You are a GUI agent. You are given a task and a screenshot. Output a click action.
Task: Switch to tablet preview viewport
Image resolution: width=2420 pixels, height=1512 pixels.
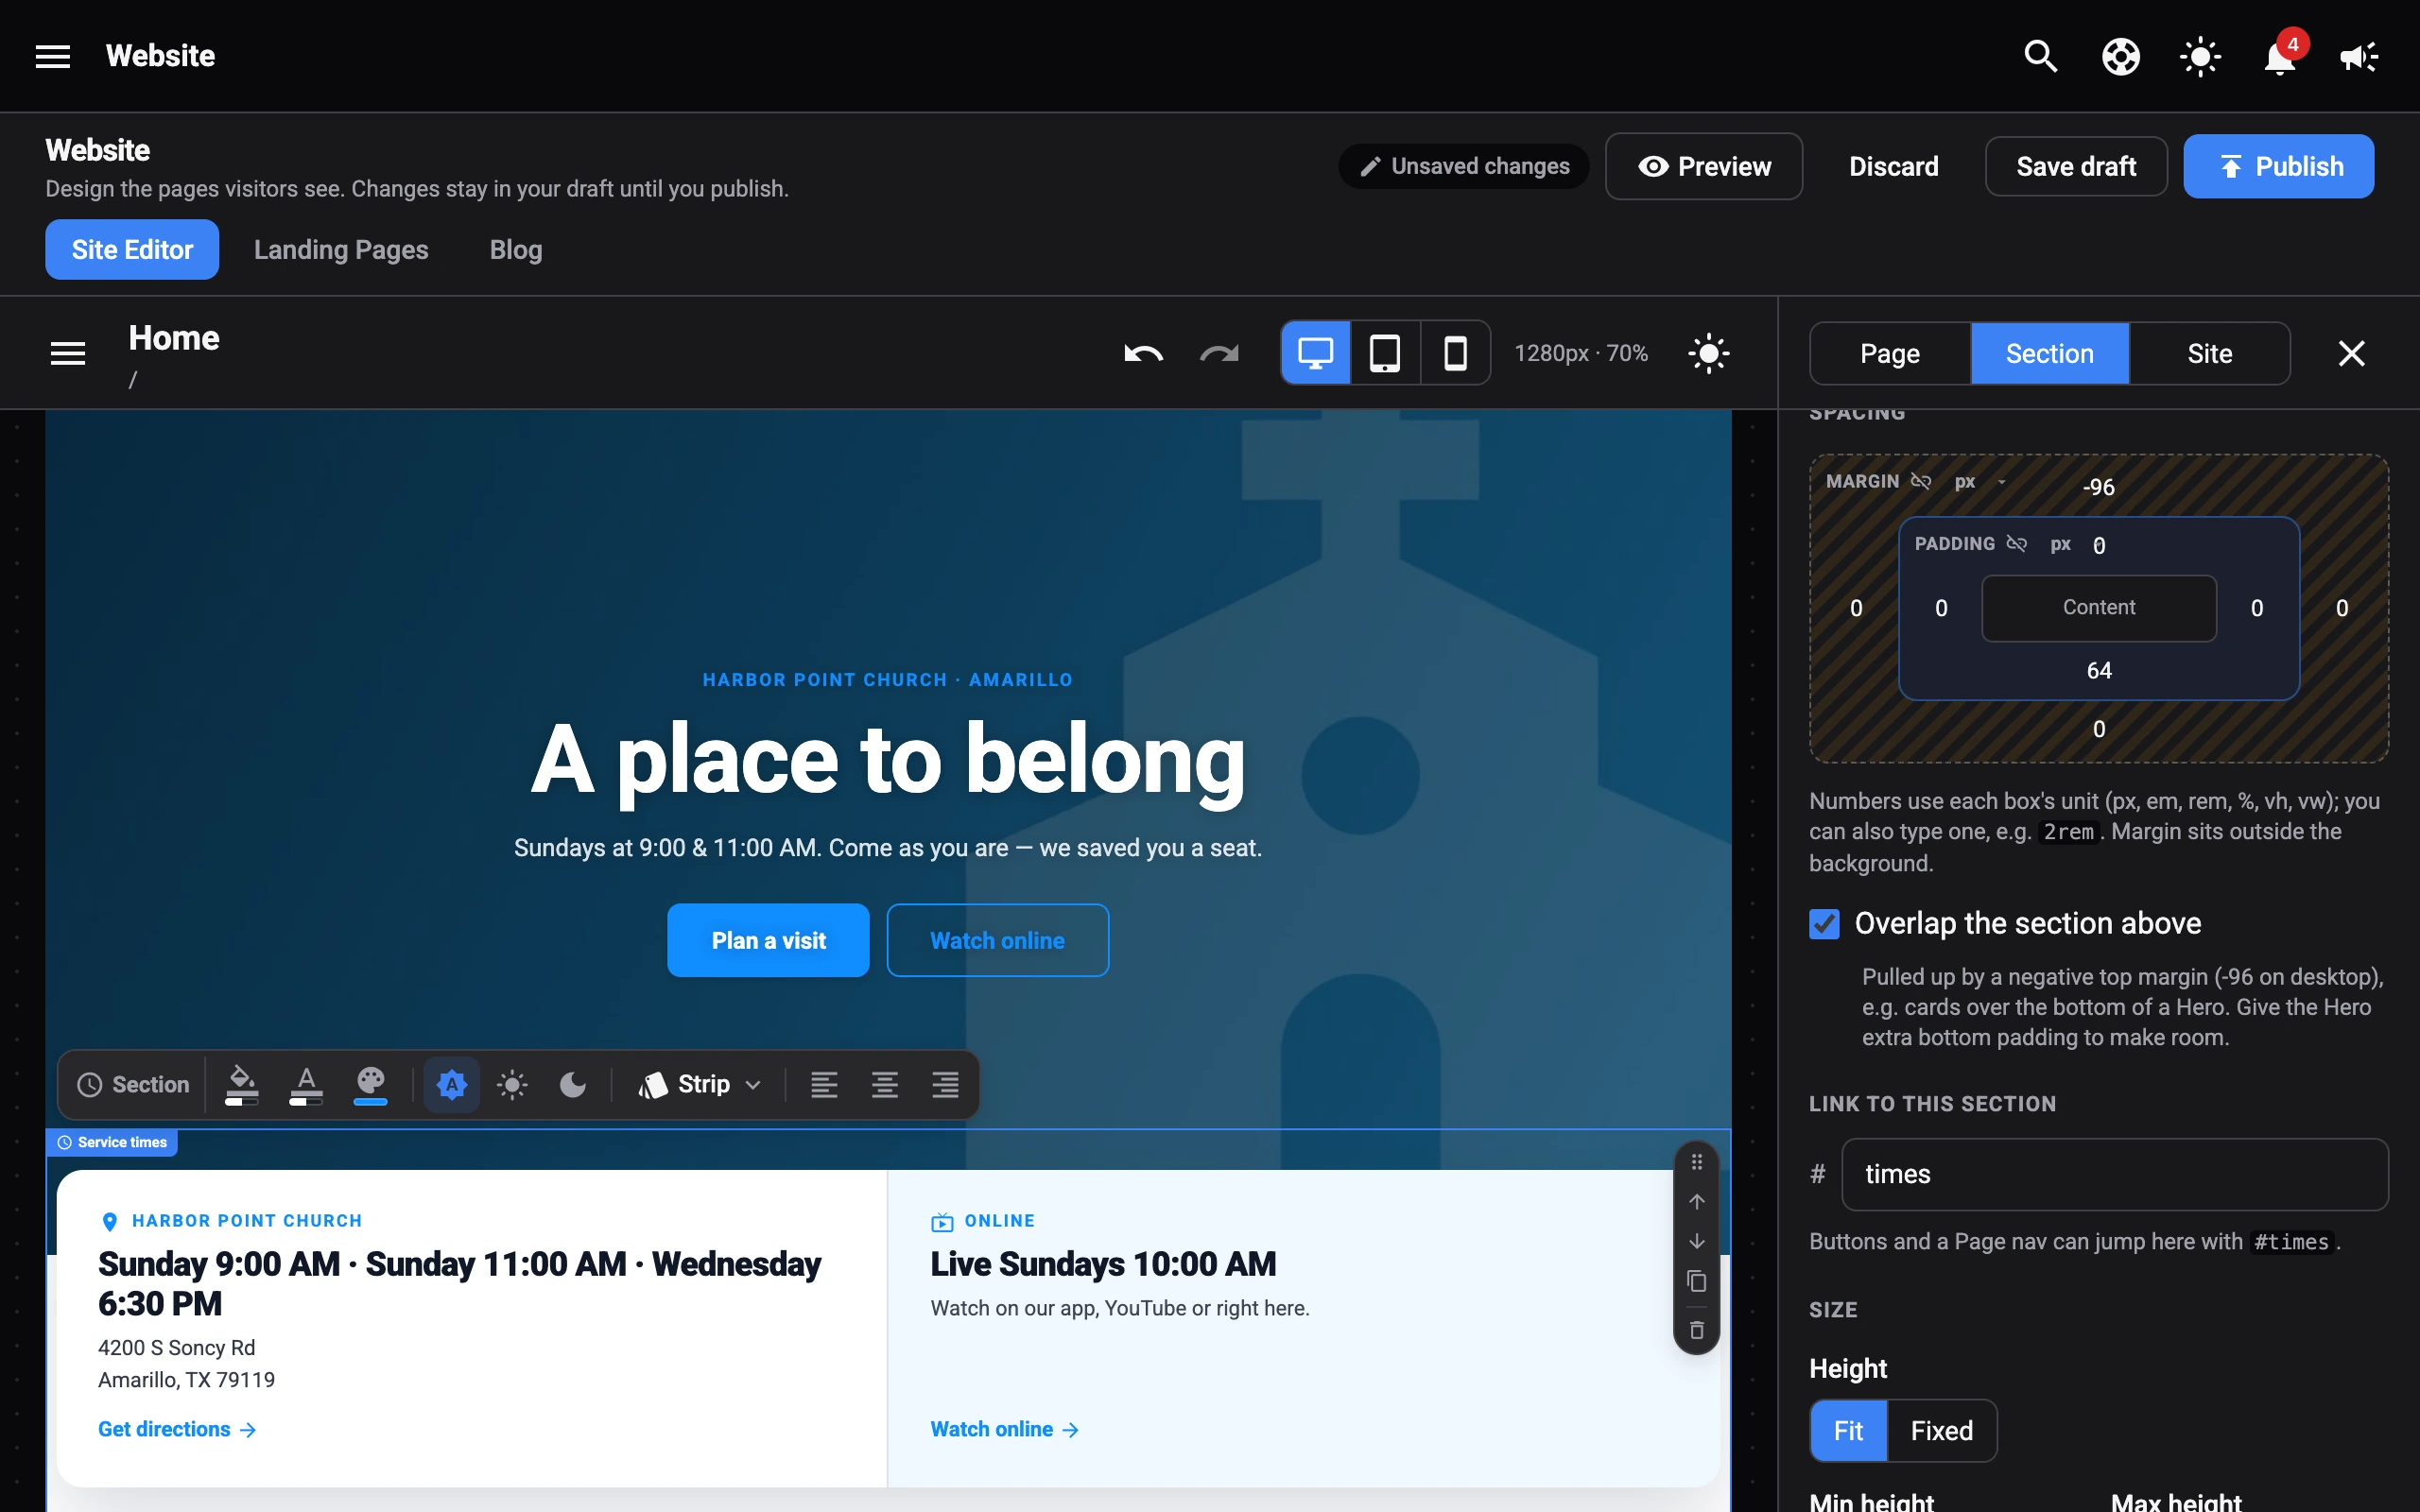pyautogui.click(x=1385, y=353)
